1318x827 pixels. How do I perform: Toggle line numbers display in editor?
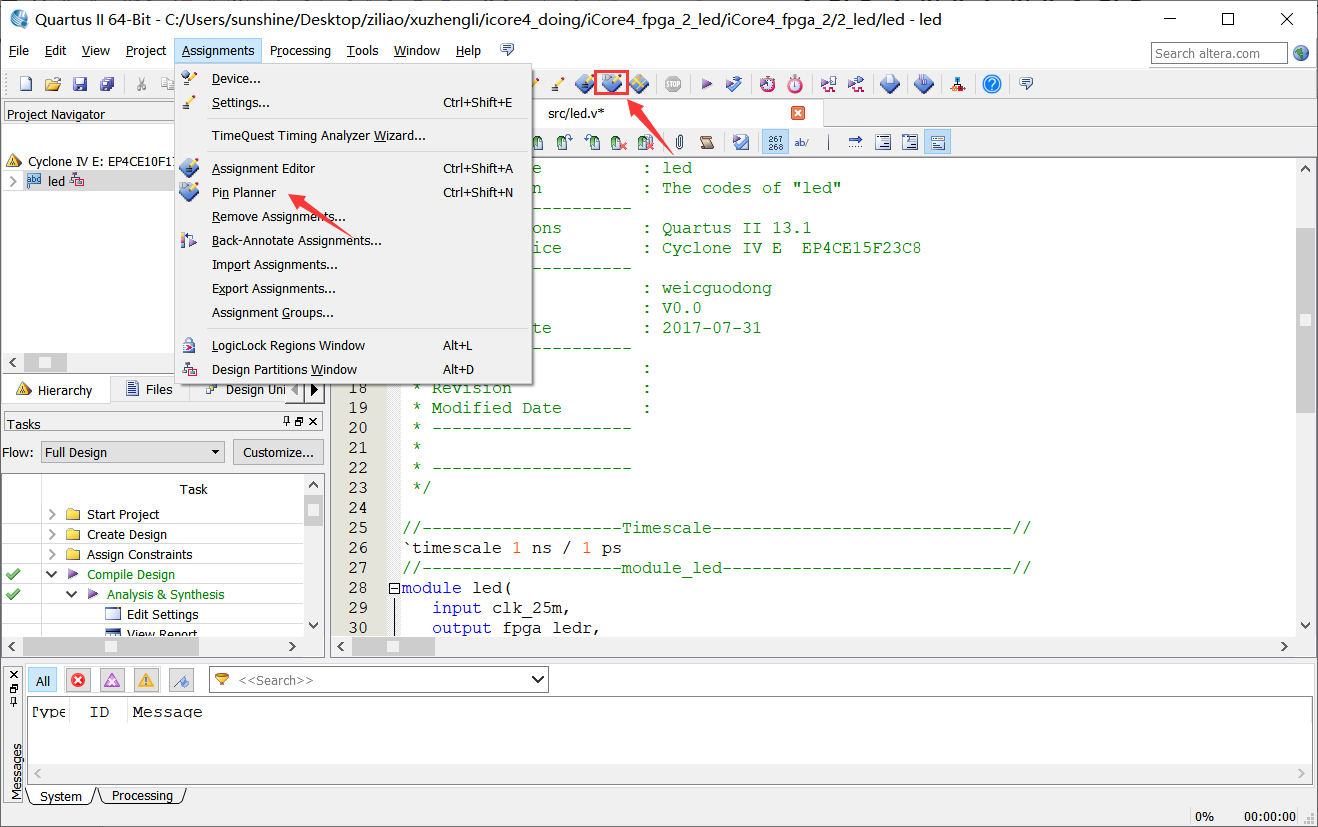pyautogui.click(x=774, y=142)
